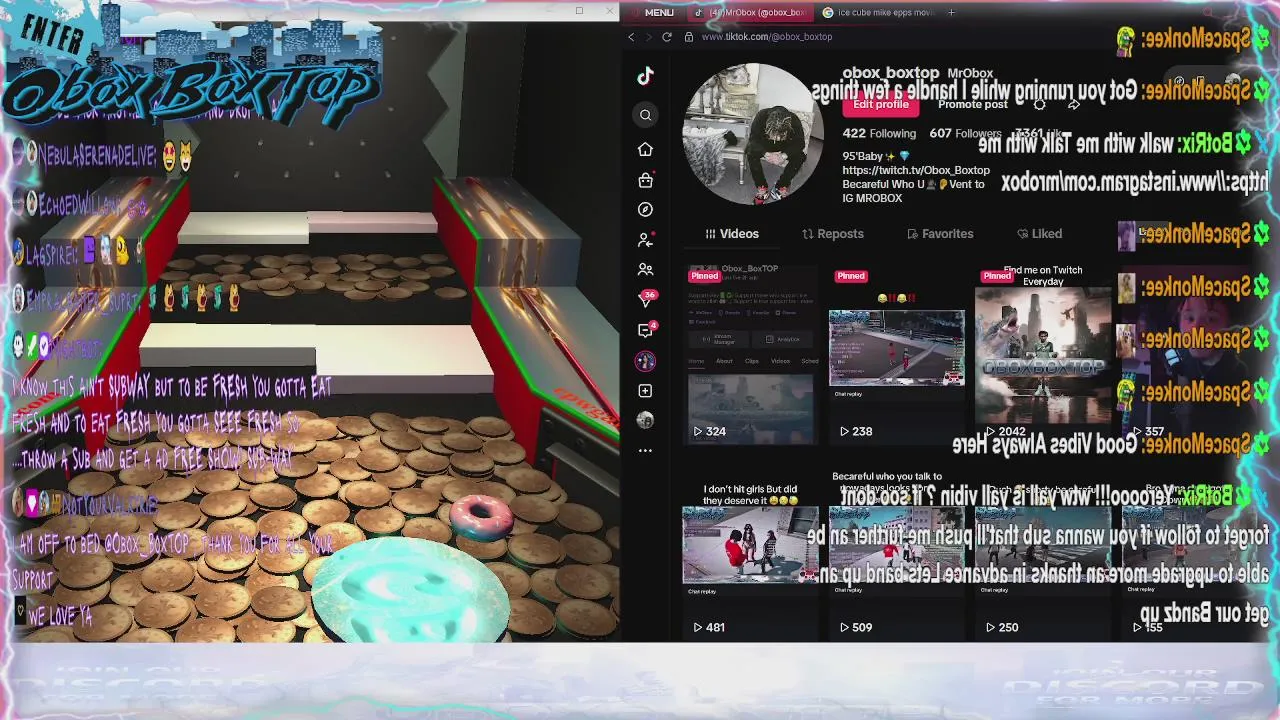Image resolution: width=1280 pixels, height=720 pixels.
Task: Select the Favorites profile tab
Action: 940,234
